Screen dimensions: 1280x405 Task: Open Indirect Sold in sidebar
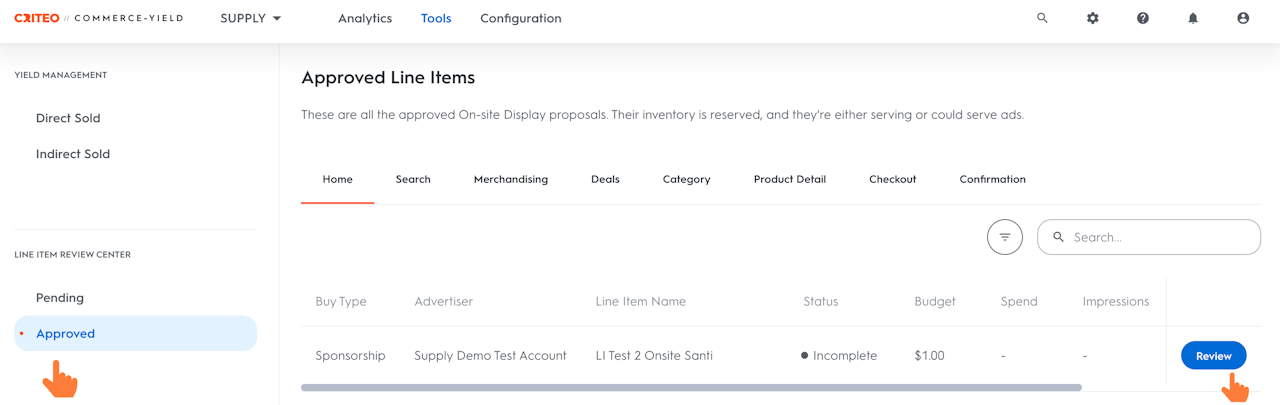tap(73, 154)
